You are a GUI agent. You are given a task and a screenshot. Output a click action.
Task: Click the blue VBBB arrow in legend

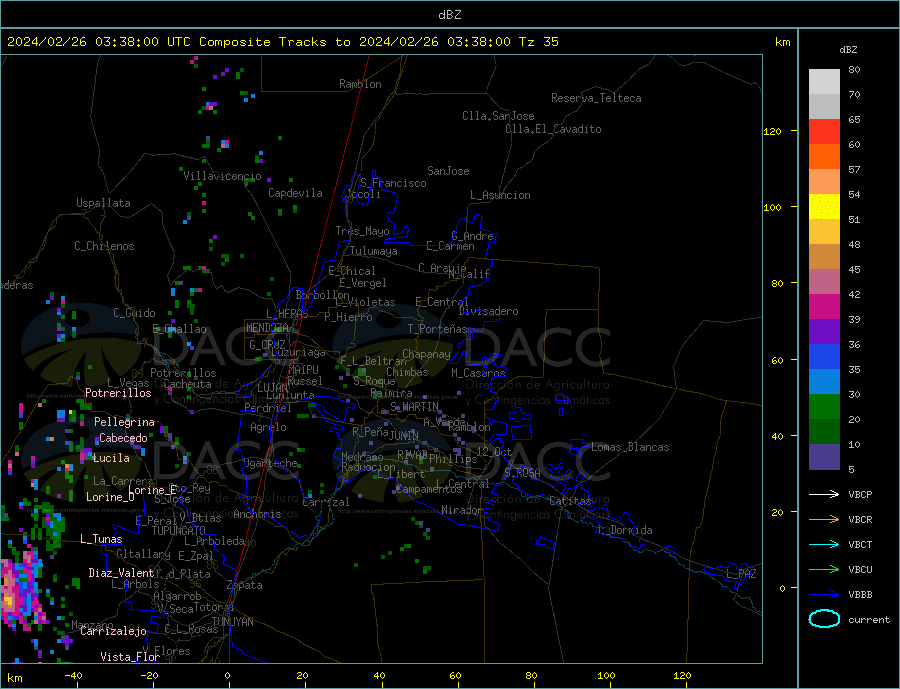(x=824, y=594)
